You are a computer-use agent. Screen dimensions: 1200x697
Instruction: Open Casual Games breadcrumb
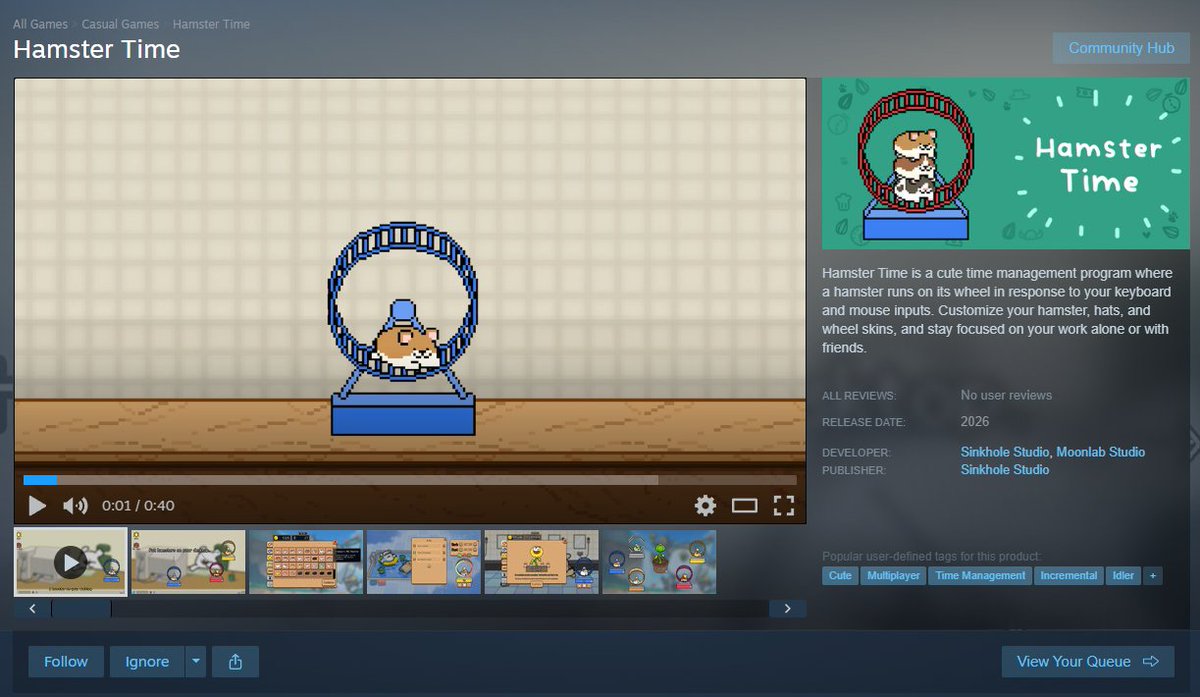(x=120, y=24)
